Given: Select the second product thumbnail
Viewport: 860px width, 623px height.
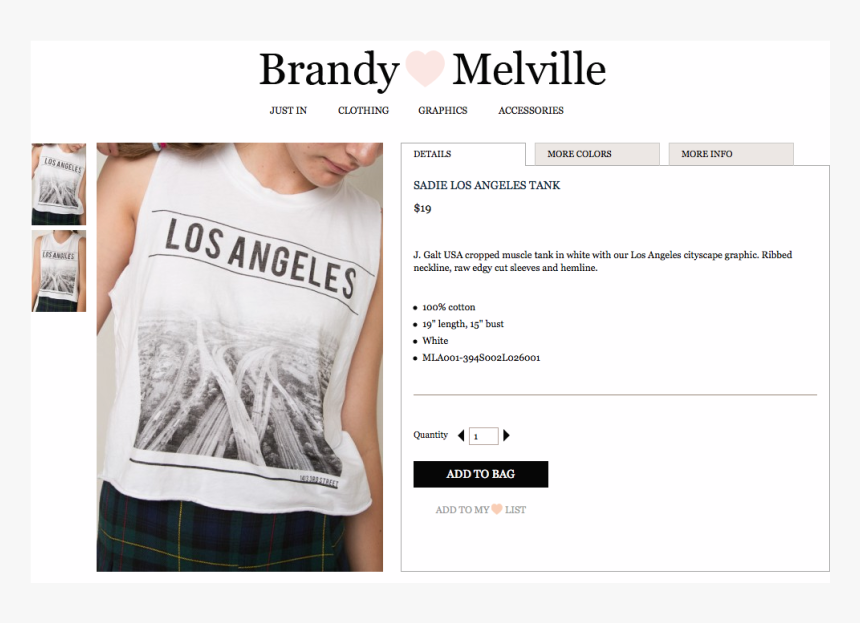Looking at the screenshot, I should click(59, 271).
